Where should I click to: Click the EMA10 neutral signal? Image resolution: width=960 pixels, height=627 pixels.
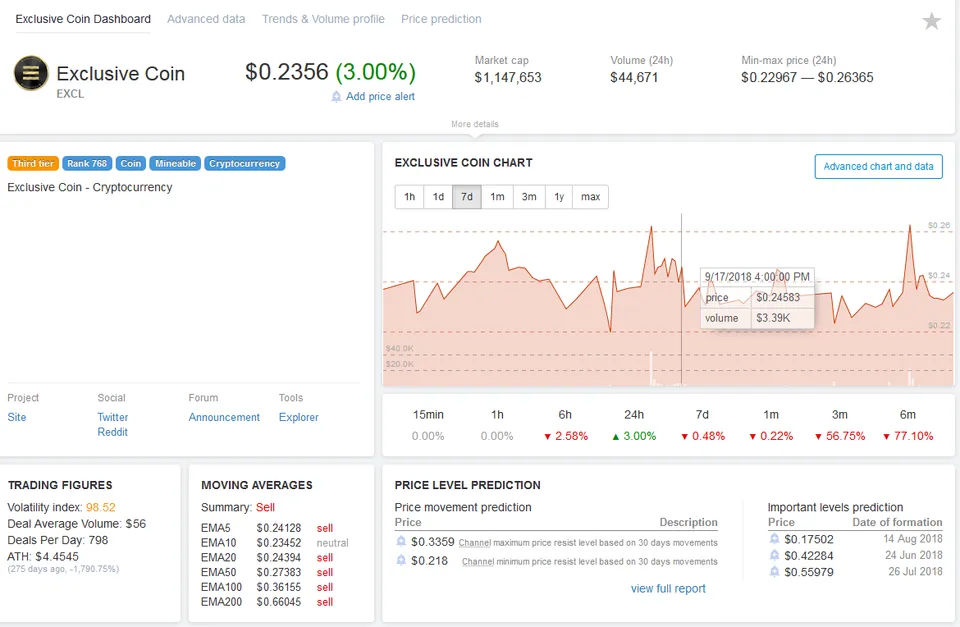point(332,543)
